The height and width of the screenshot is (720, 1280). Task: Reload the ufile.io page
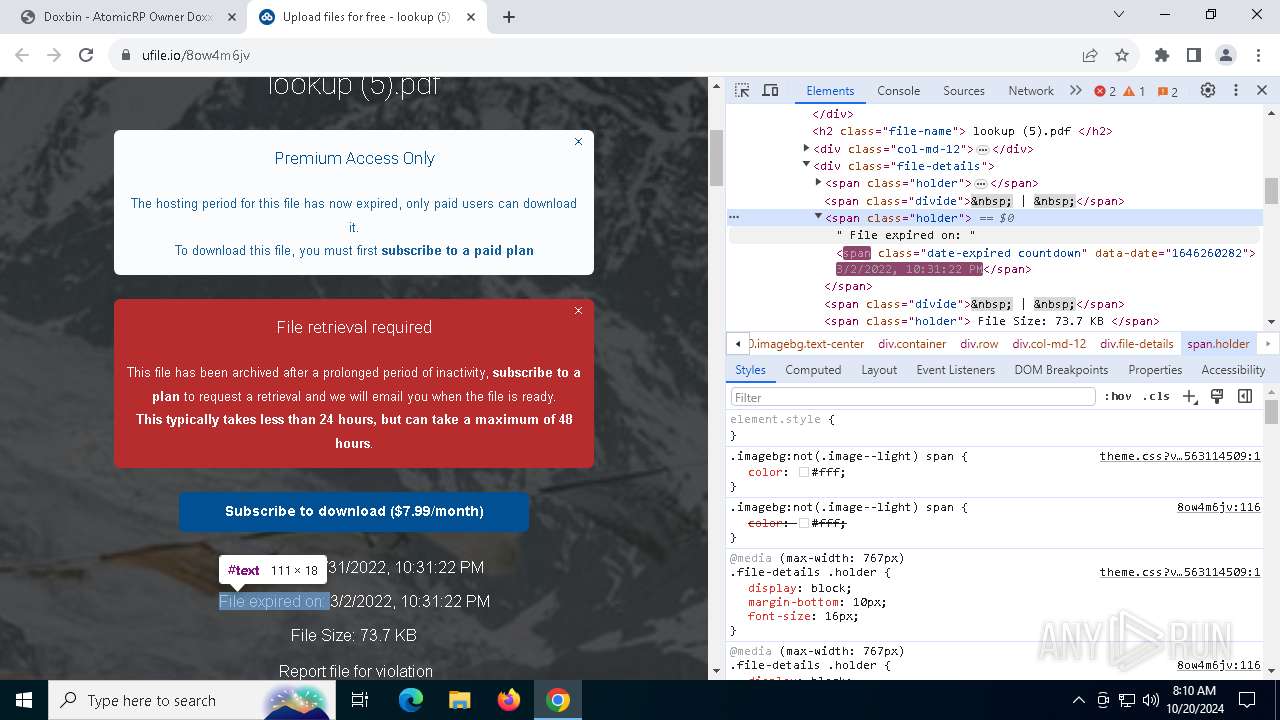pyautogui.click(x=86, y=55)
